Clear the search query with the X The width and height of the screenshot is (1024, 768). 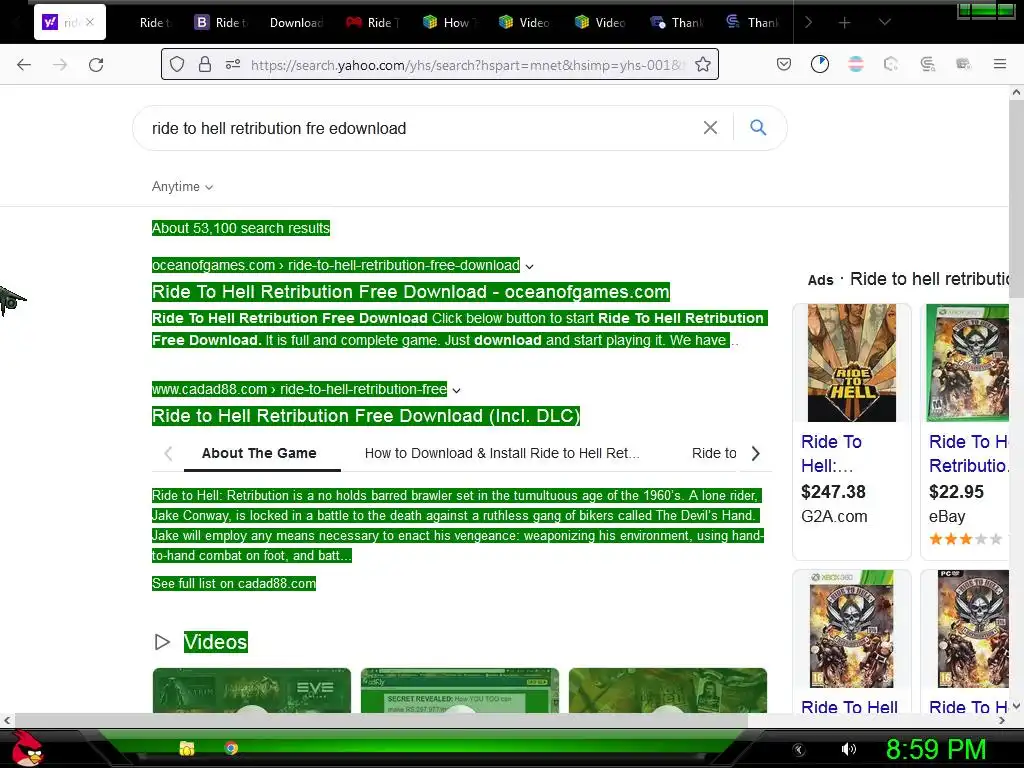(x=711, y=127)
